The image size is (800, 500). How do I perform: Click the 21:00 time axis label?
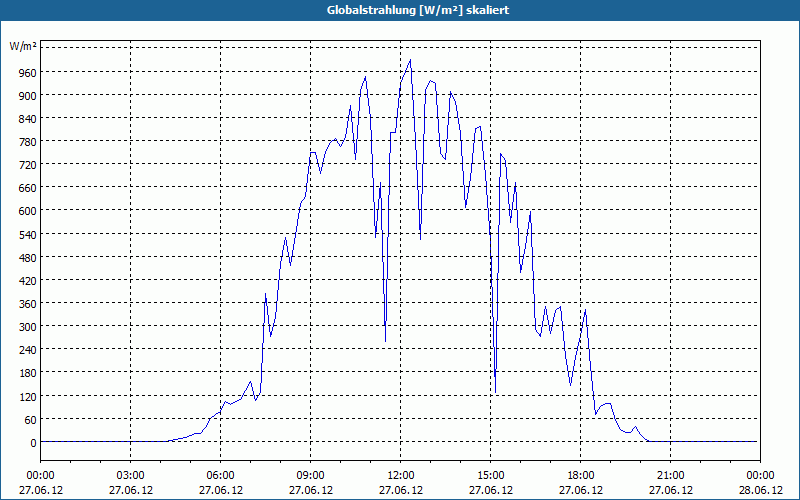[670, 476]
